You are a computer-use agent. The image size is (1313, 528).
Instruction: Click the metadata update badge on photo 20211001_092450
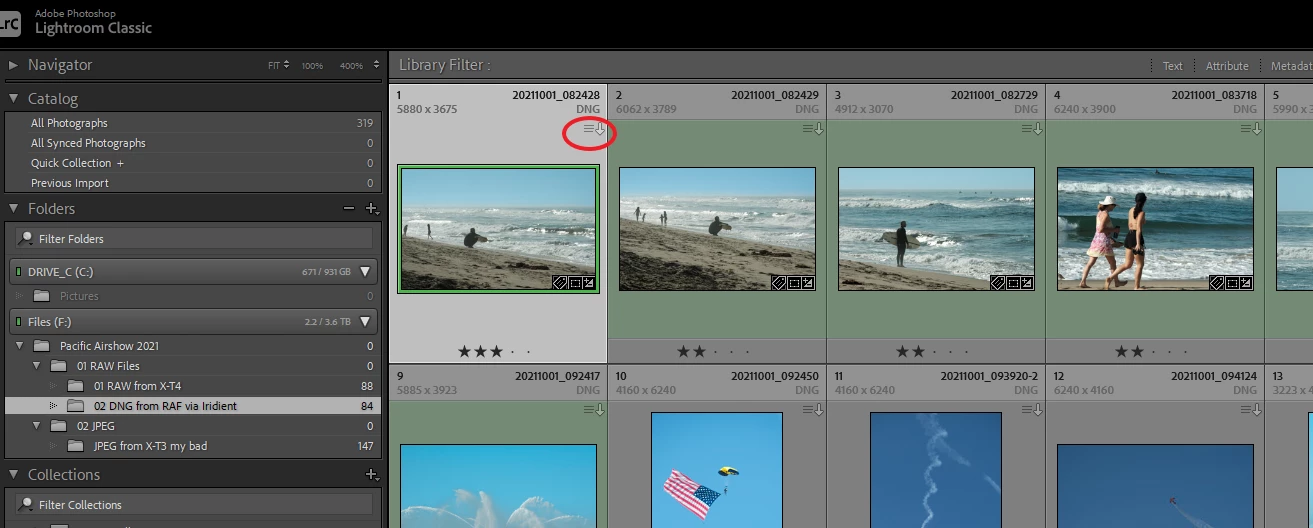coord(813,410)
